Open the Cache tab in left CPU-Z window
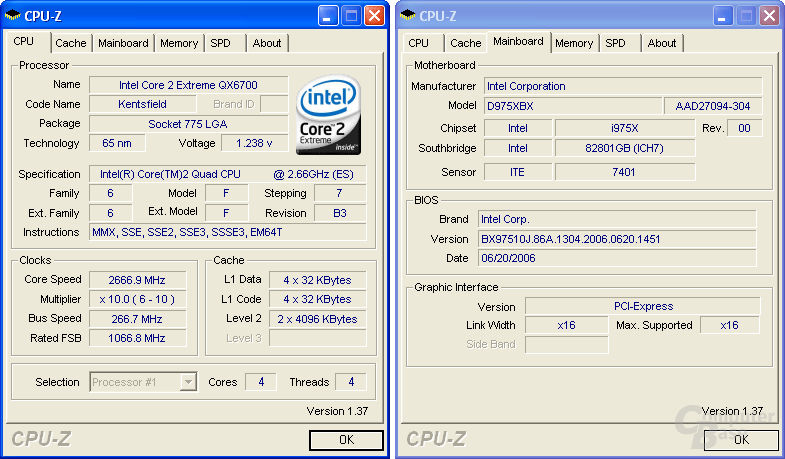Screen dimensions: 785x459 click(x=71, y=43)
